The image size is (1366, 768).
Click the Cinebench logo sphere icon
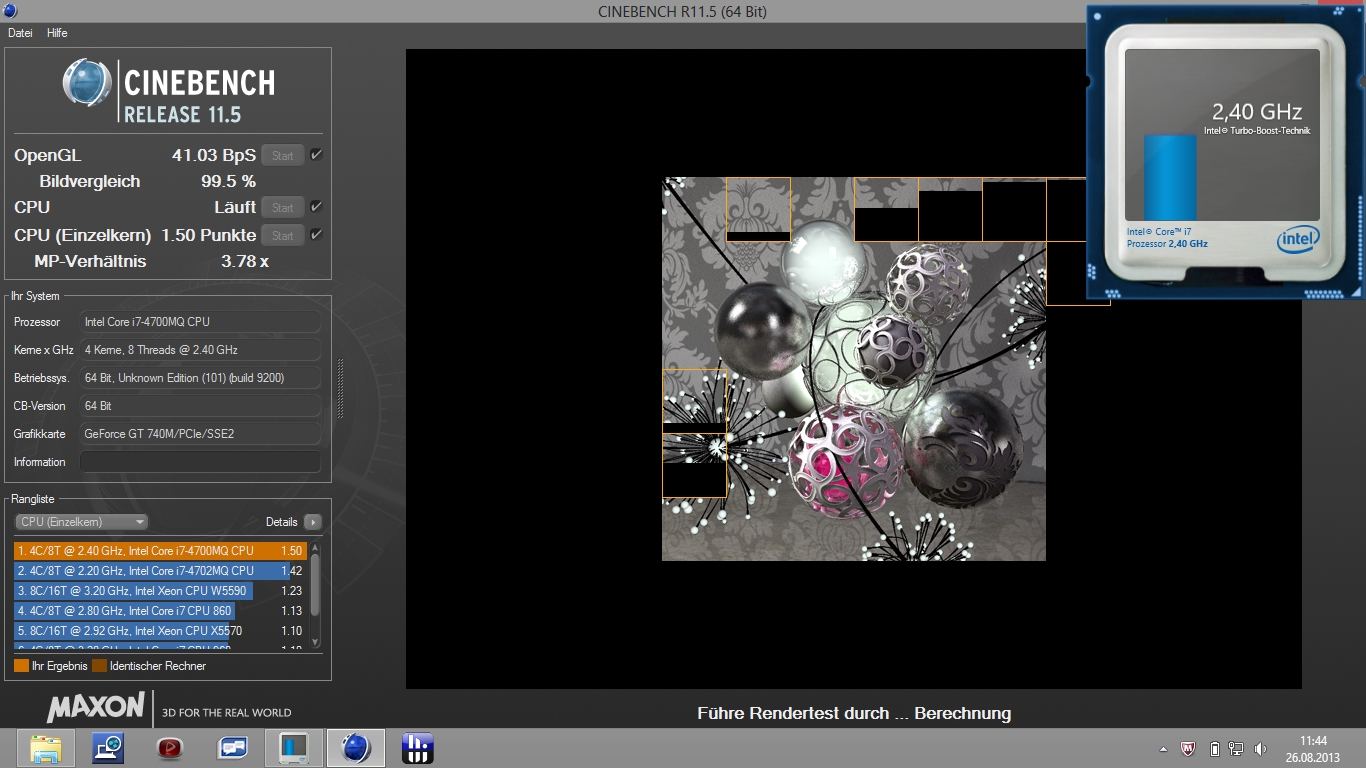click(87, 82)
